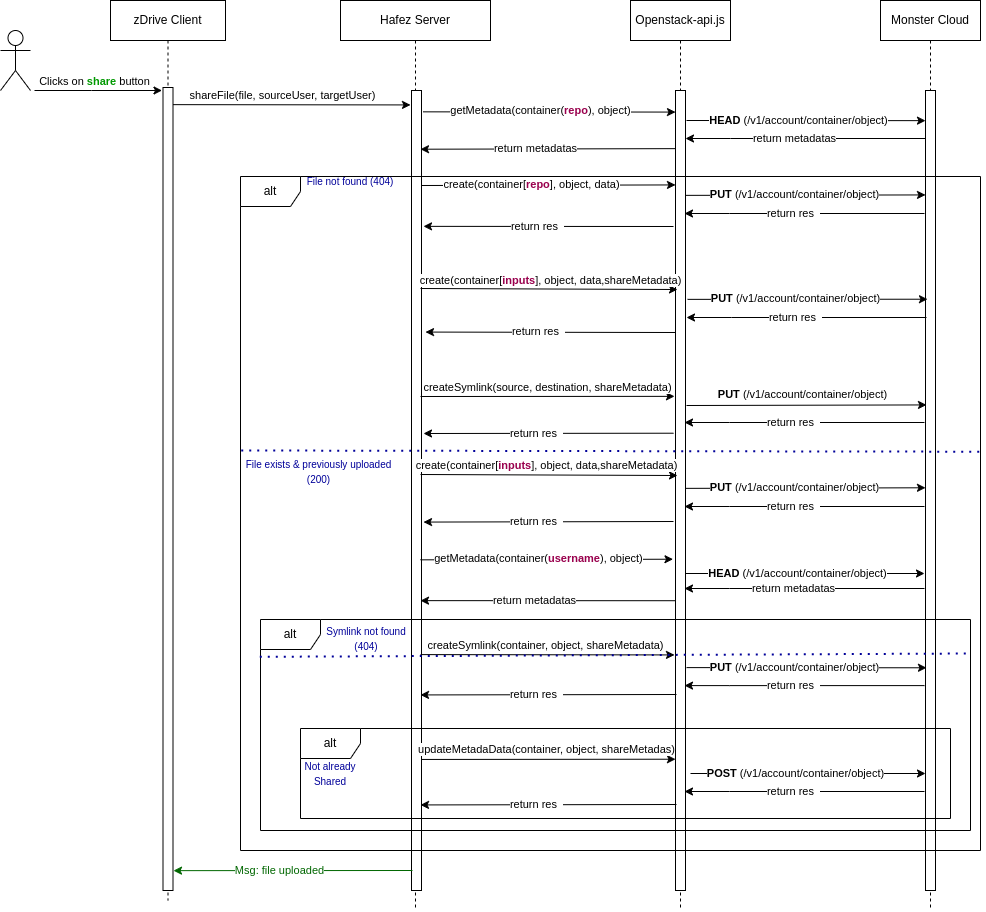This screenshot has width=986, height=912.
Task: Click the green 'Msg: file uploaded' message
Action: 279,870
